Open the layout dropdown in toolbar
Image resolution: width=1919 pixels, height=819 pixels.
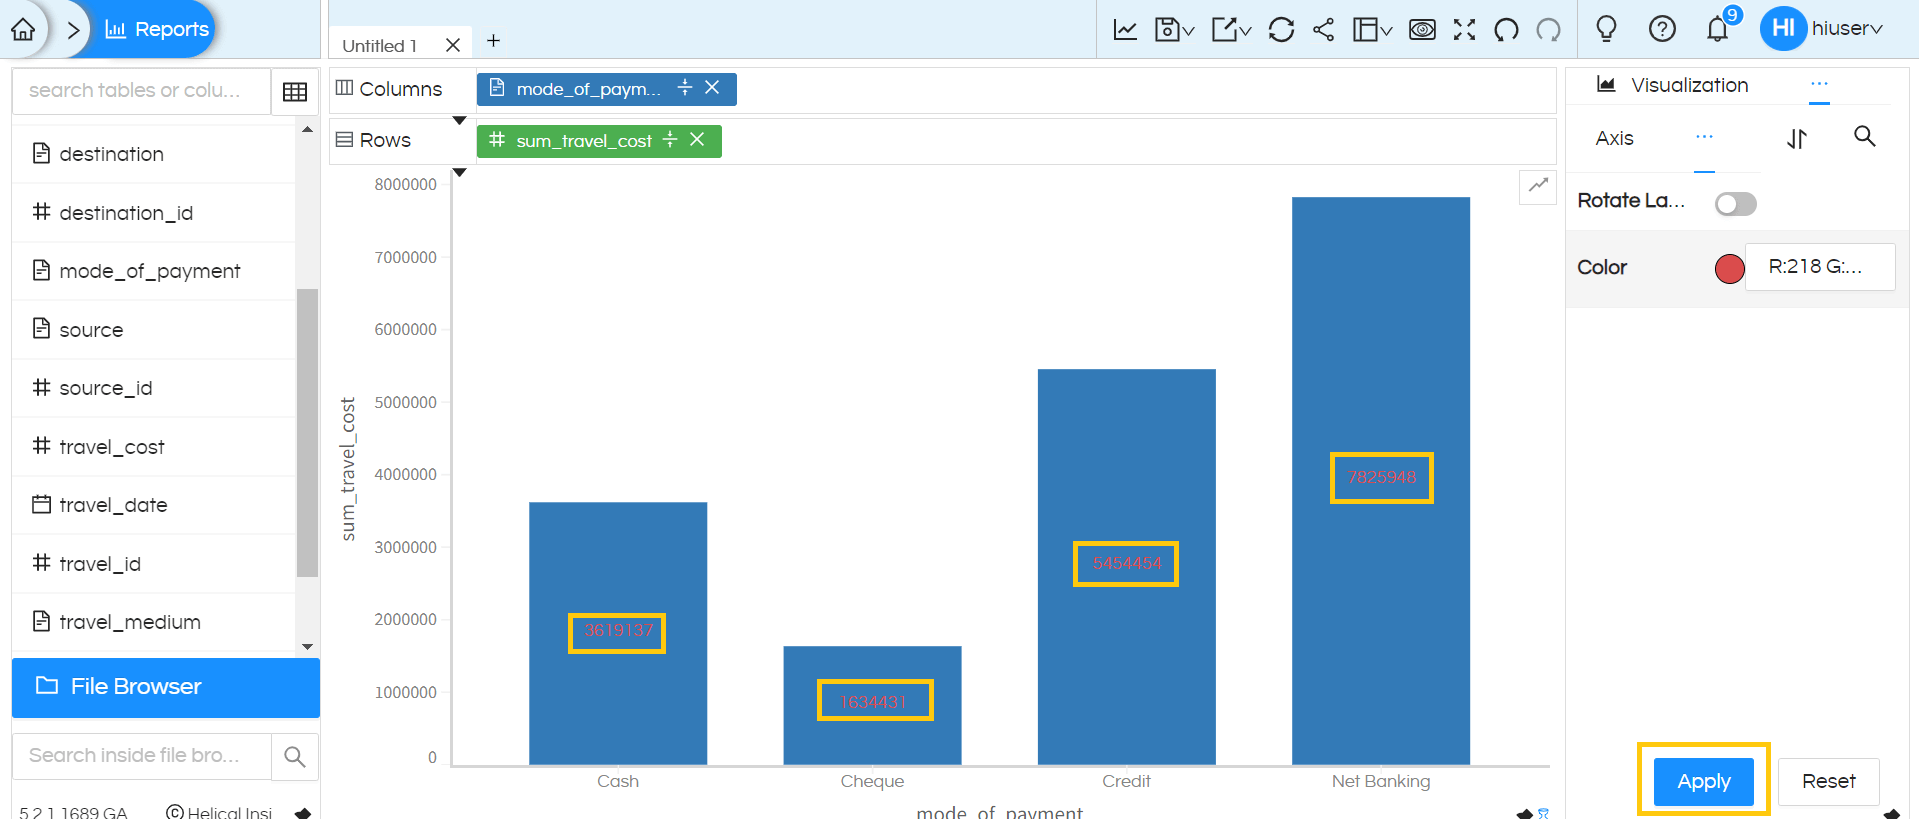[x=1372, y=29]
